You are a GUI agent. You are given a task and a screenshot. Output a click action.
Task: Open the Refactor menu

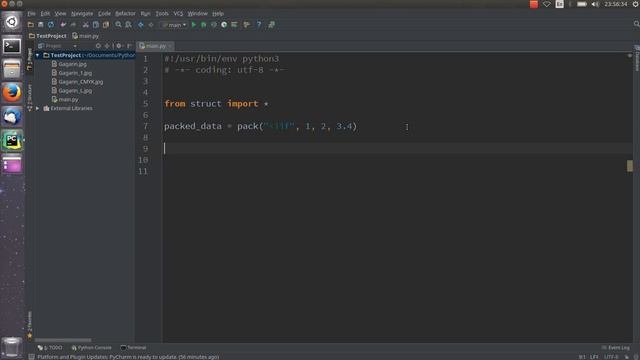[x=125, y=13]
